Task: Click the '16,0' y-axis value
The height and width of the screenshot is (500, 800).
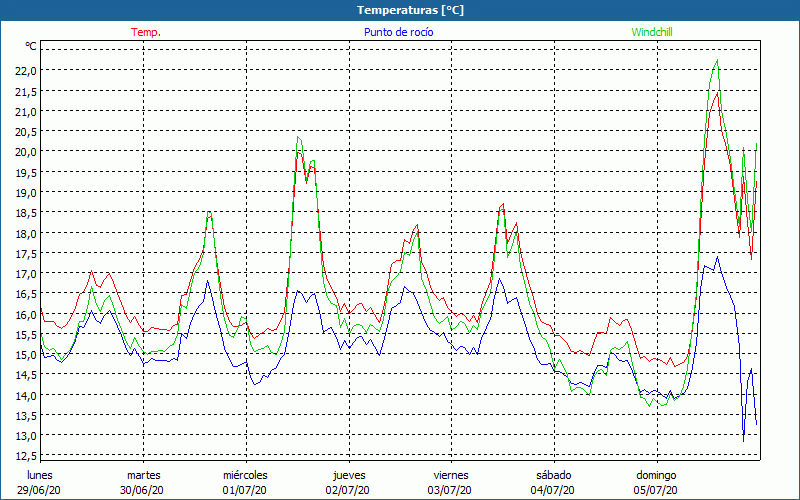Action: 26,314
